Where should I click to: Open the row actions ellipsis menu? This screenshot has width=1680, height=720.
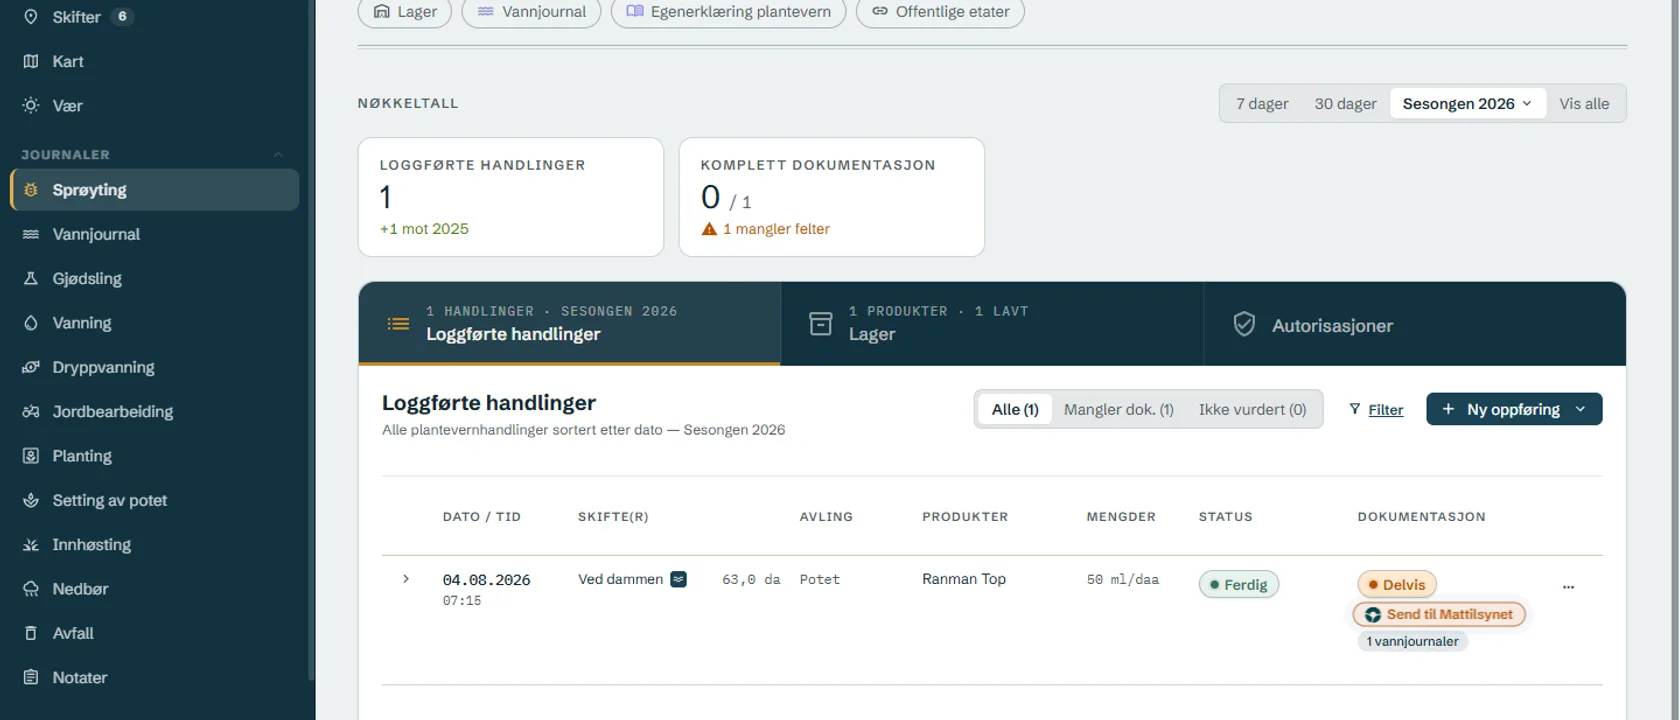click(1568, 587)
